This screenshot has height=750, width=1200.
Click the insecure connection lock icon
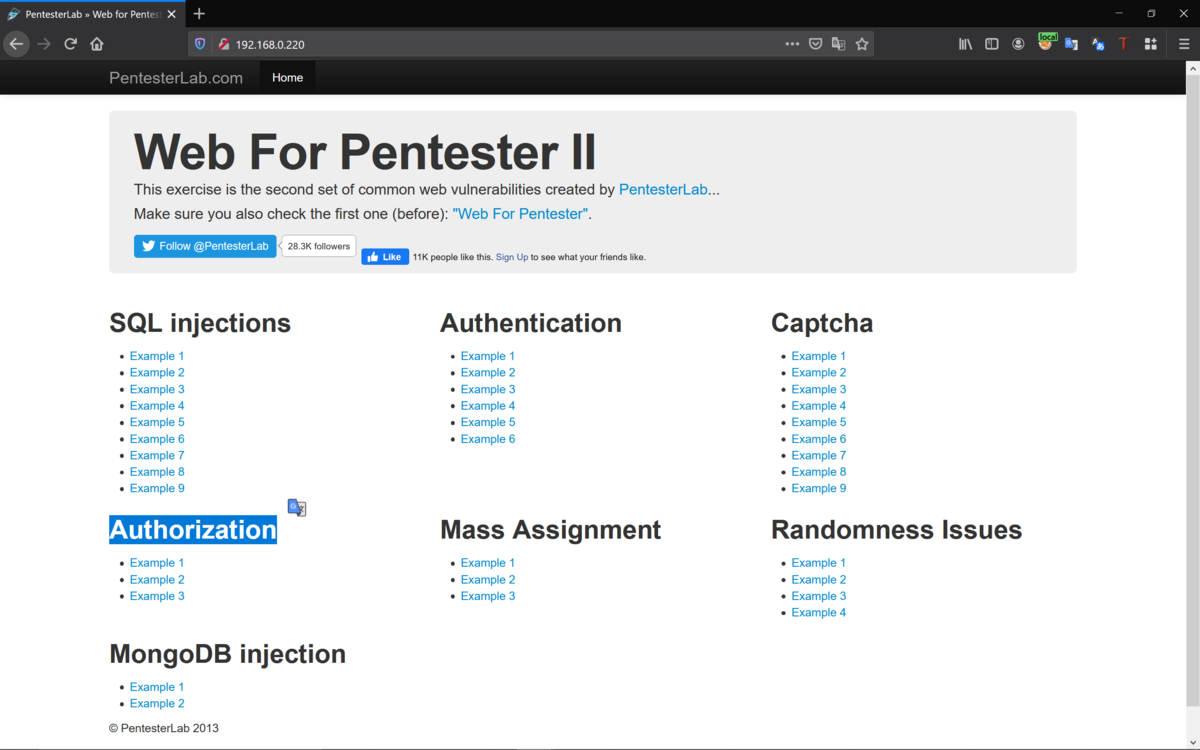(x=224, y=44)
